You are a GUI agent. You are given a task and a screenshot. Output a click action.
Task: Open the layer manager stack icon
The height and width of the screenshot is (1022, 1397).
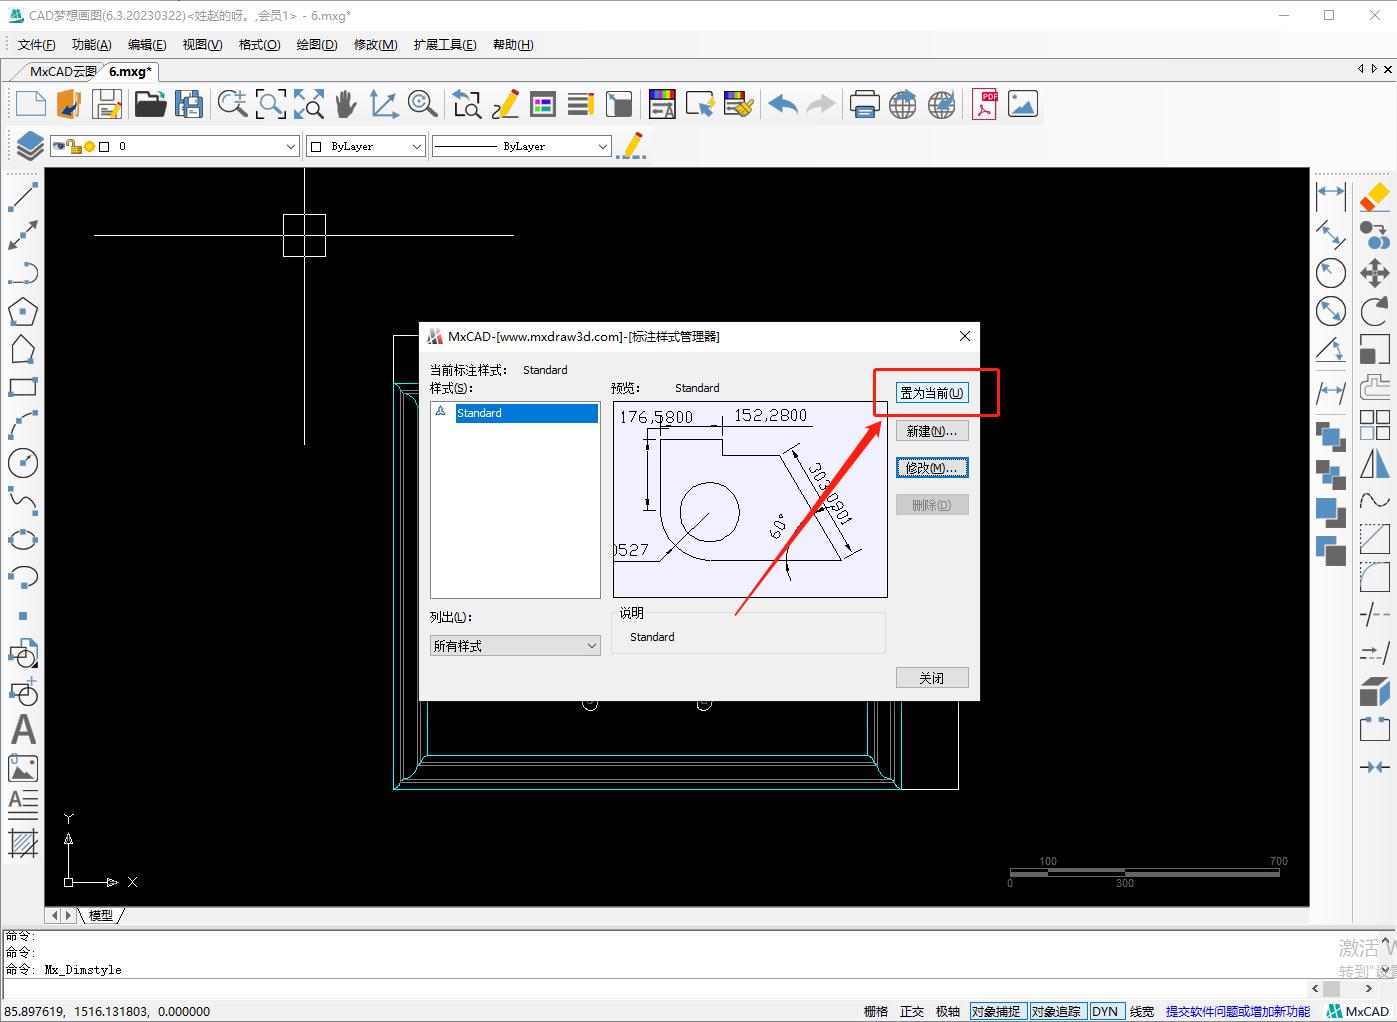coord(29,146)
